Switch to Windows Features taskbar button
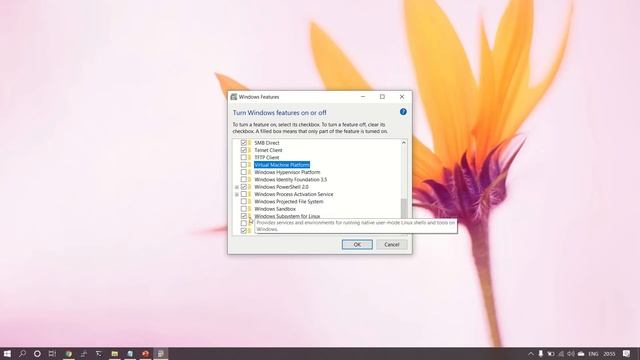The height and width of the screenshot is (360, 640). click(161, 353)
